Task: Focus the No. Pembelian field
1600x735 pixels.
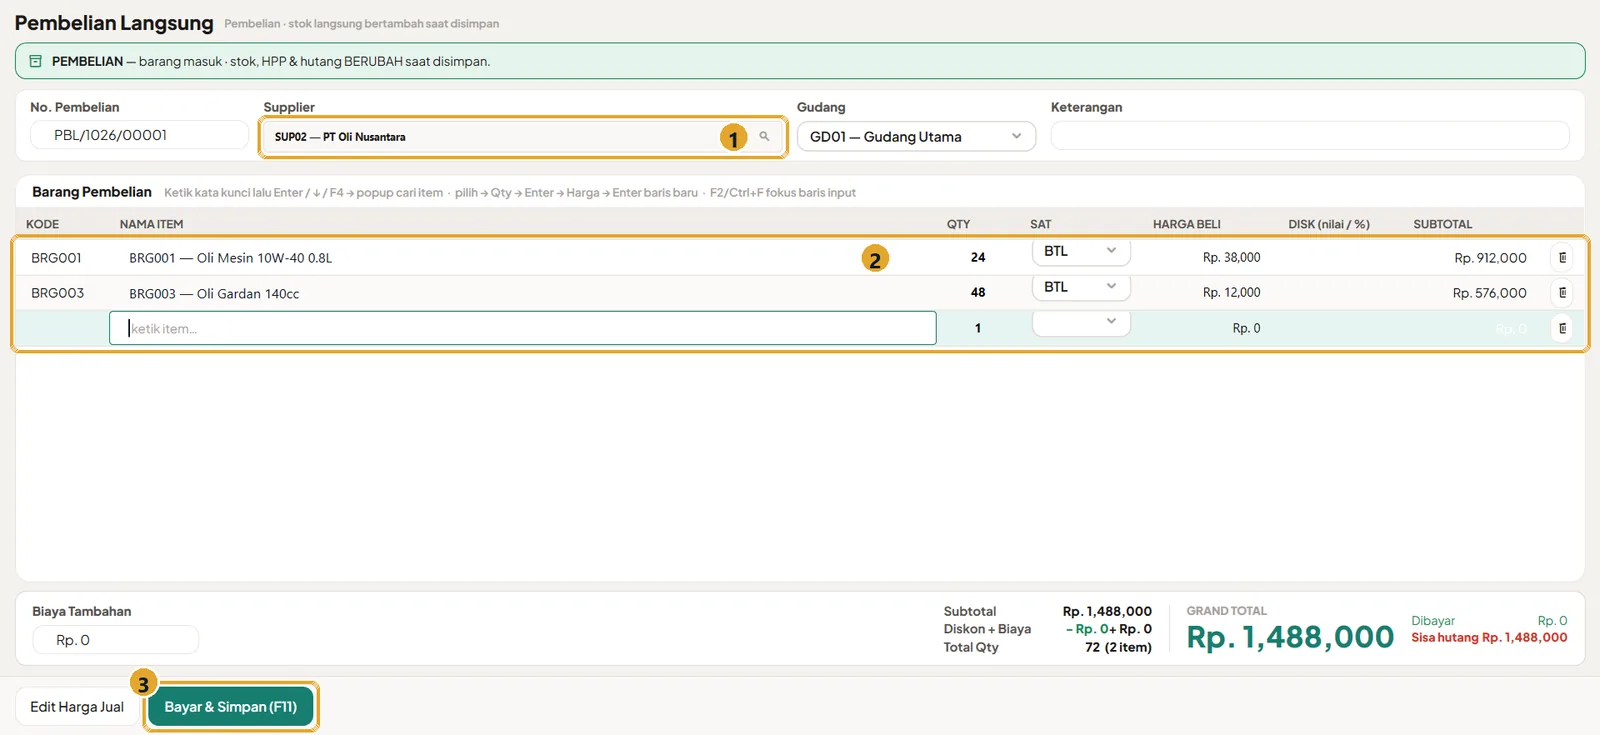Action: [x=139, y=135]
